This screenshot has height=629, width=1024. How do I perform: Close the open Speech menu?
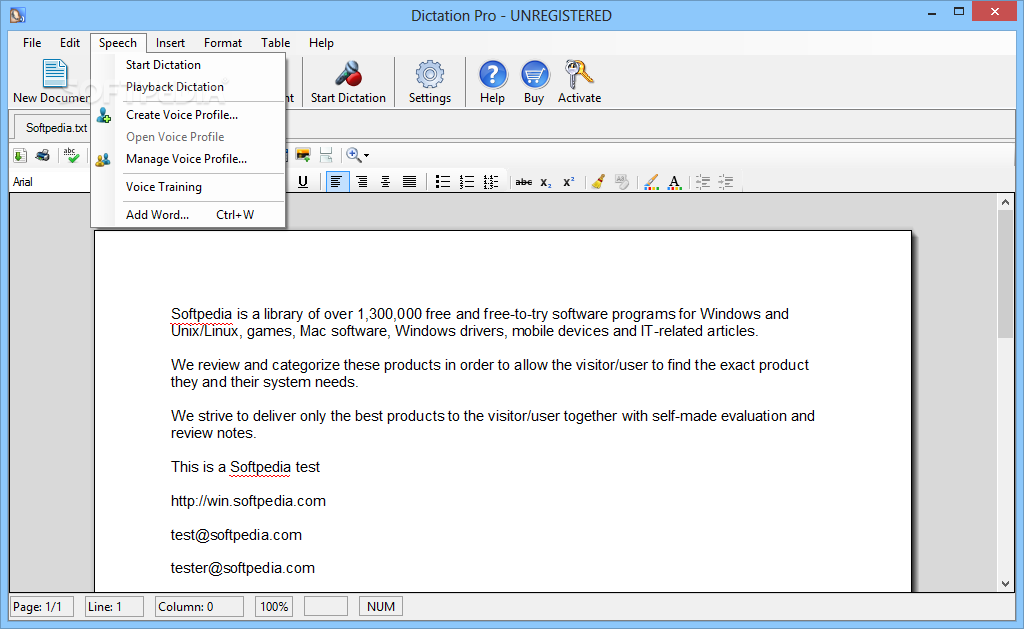coord(118,42)
